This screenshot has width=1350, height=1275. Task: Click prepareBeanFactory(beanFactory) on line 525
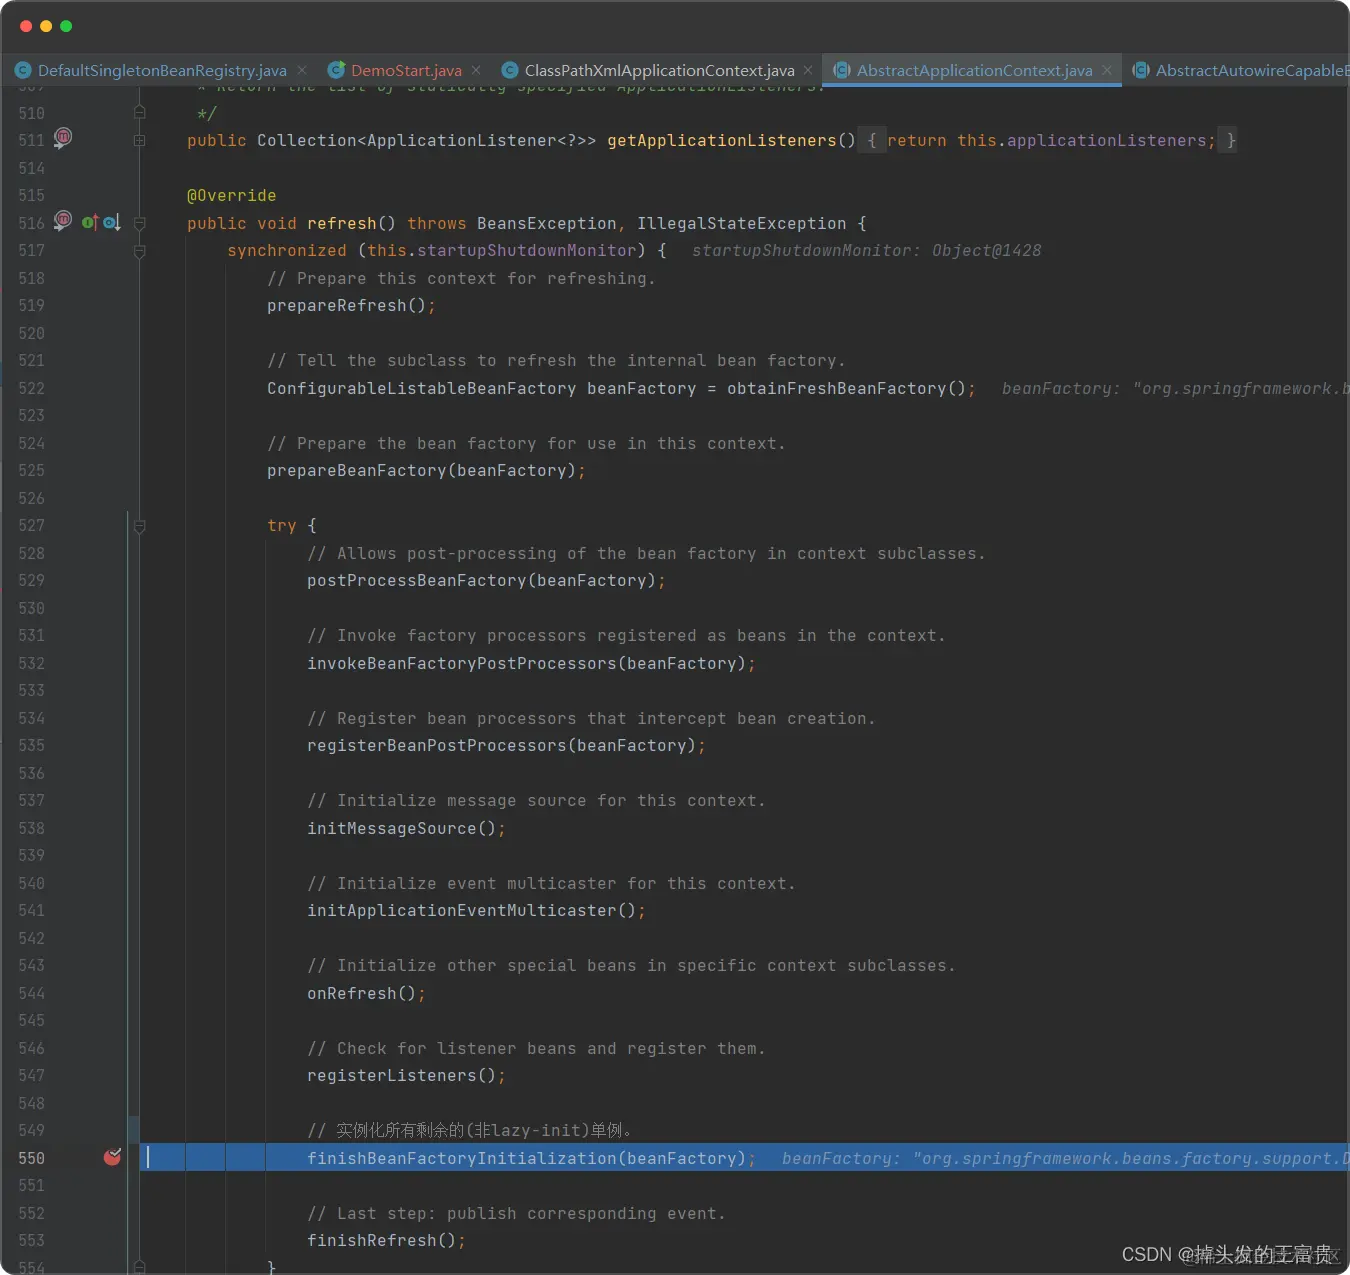coord(421,470)
